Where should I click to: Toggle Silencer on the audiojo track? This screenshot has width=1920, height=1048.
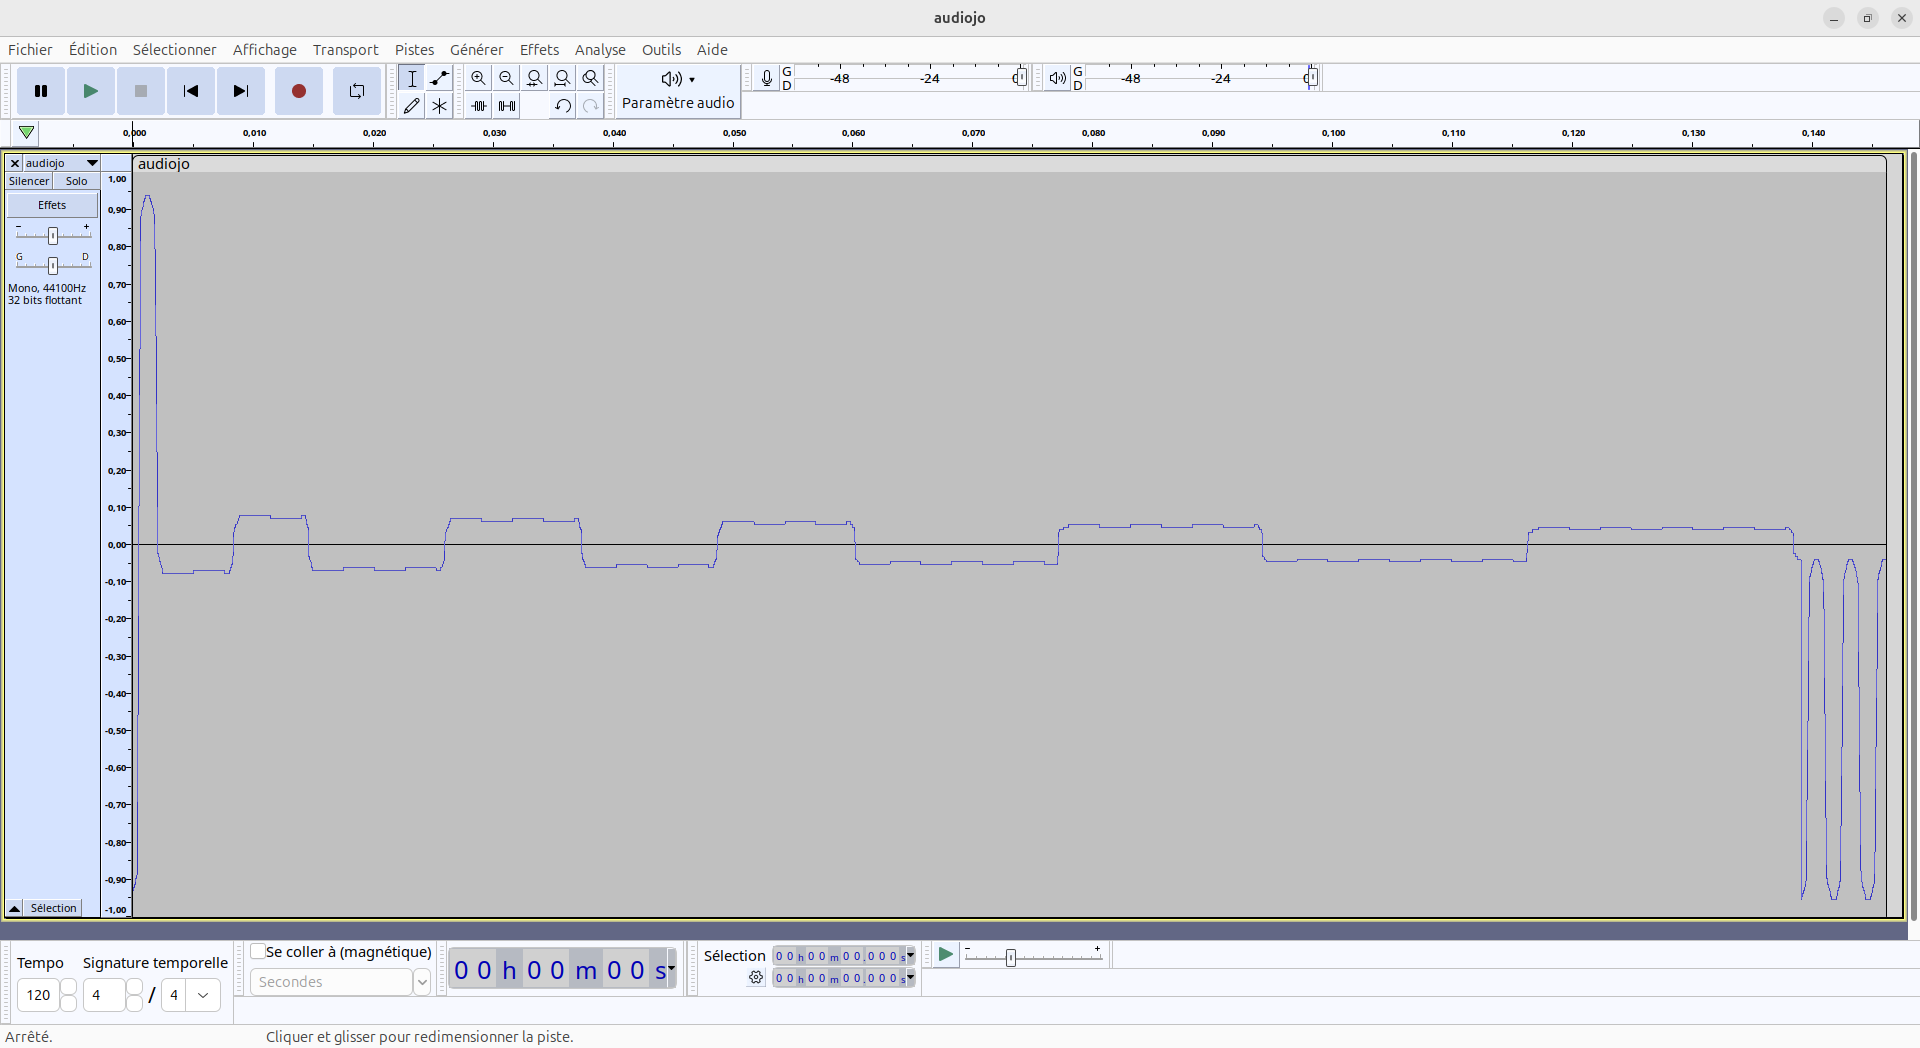point(29,181)
